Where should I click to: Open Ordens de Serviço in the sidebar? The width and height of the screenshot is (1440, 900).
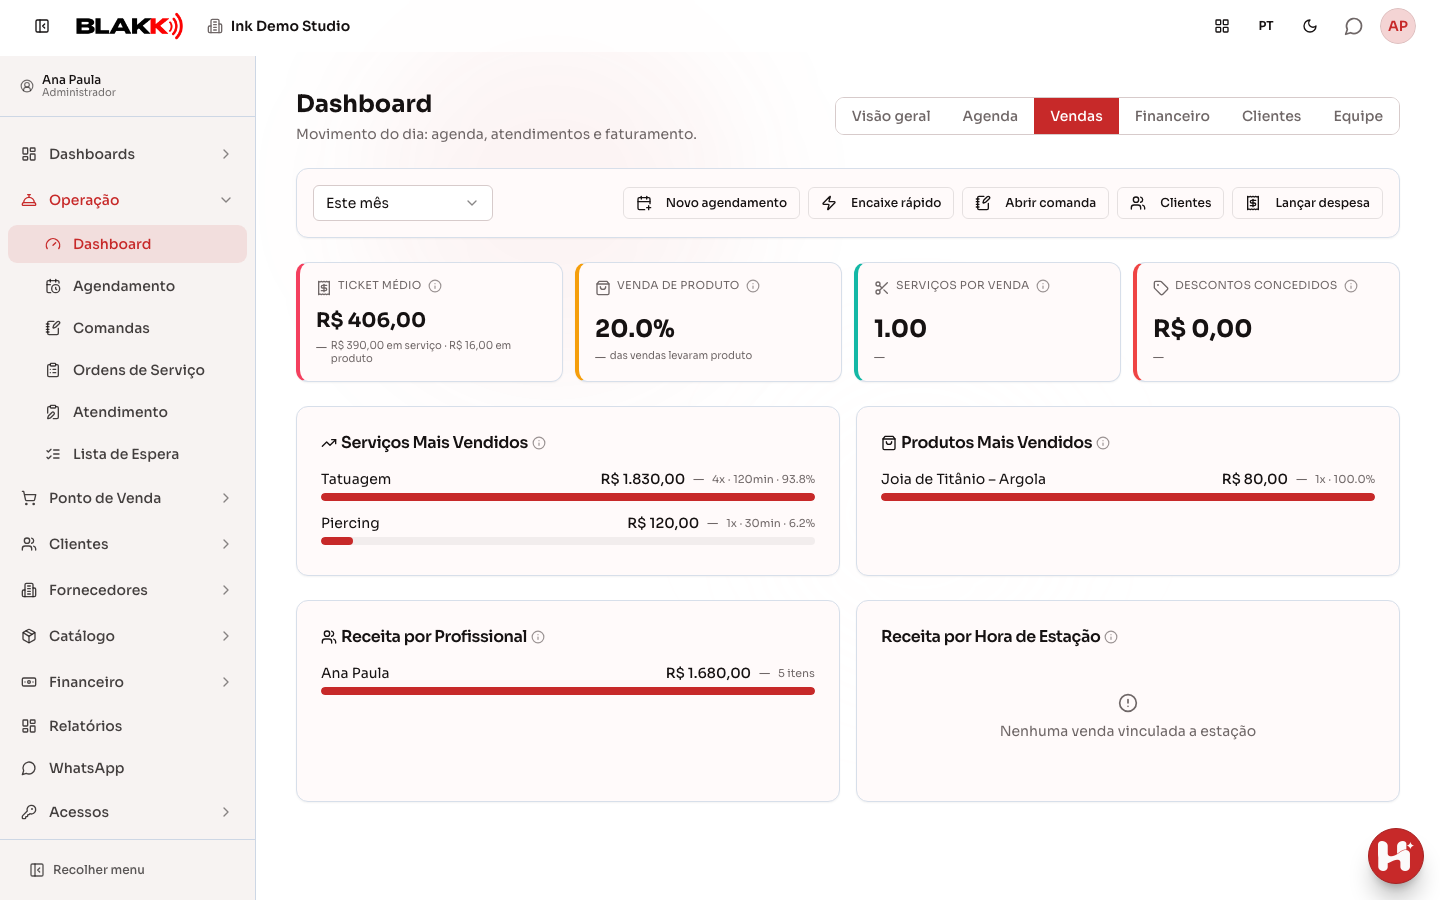click(x=128, y=370)
